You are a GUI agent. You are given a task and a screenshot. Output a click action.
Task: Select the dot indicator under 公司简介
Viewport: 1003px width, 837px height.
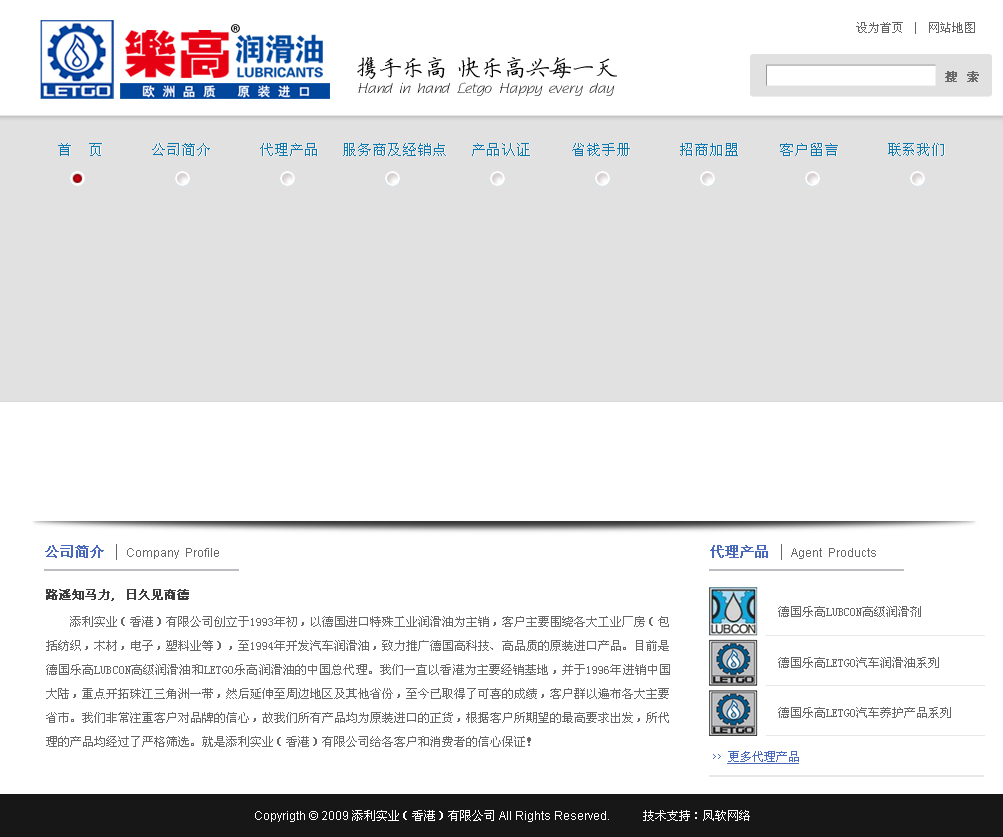point(182,178)
